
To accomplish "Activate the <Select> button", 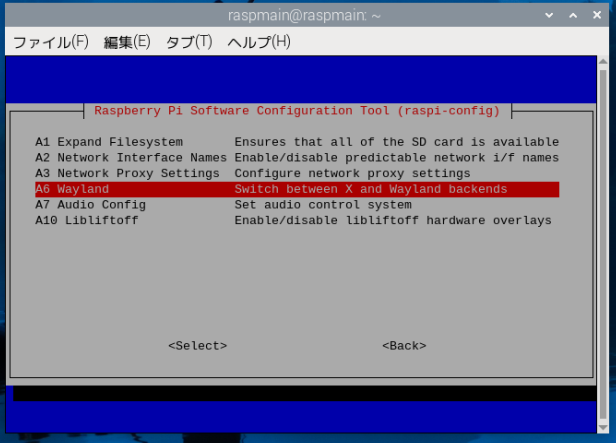I will click(198, 346).
